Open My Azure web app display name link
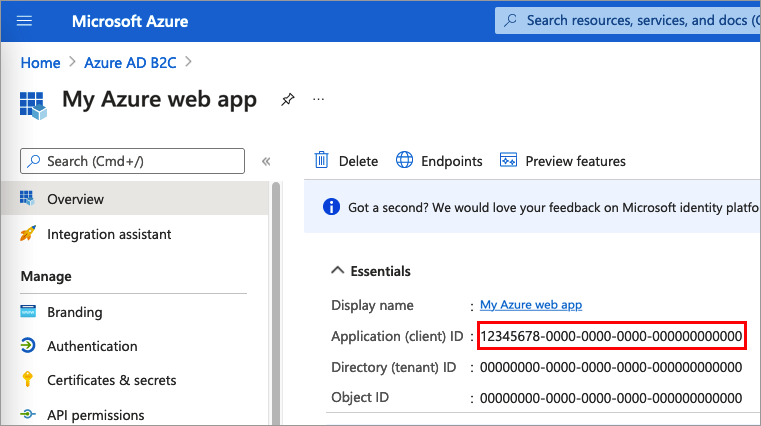This screenshot has width=761, height=426. pos(531,305)
